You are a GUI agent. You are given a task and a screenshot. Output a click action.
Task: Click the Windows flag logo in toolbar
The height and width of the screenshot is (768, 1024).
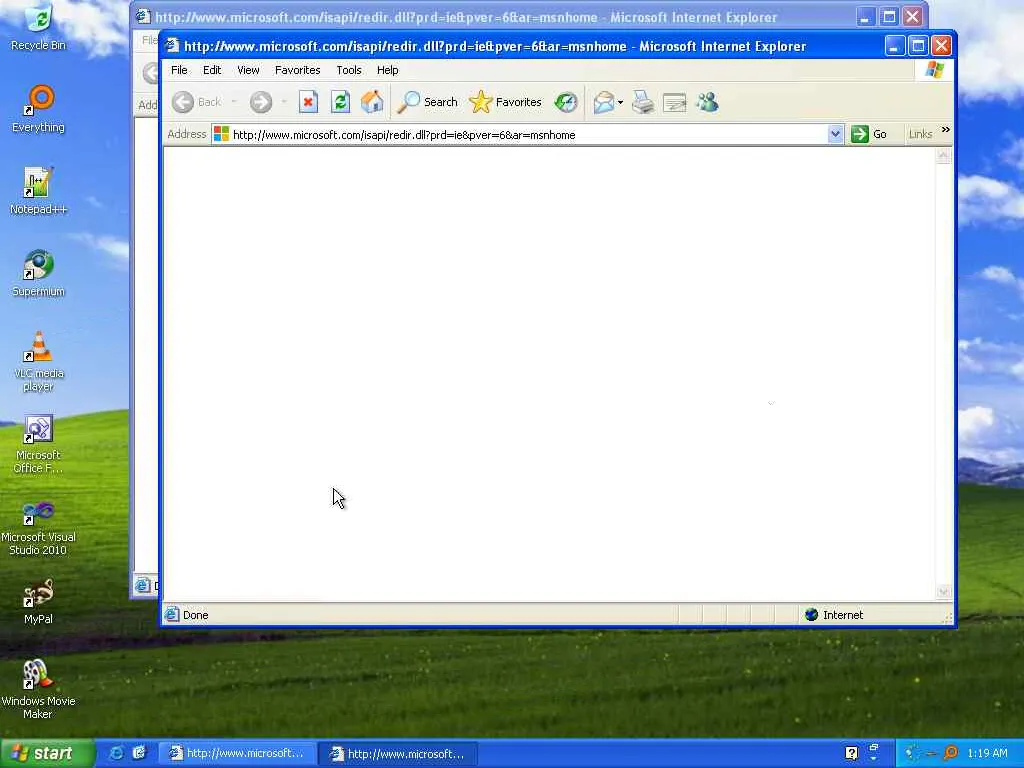tap(935, 70)
